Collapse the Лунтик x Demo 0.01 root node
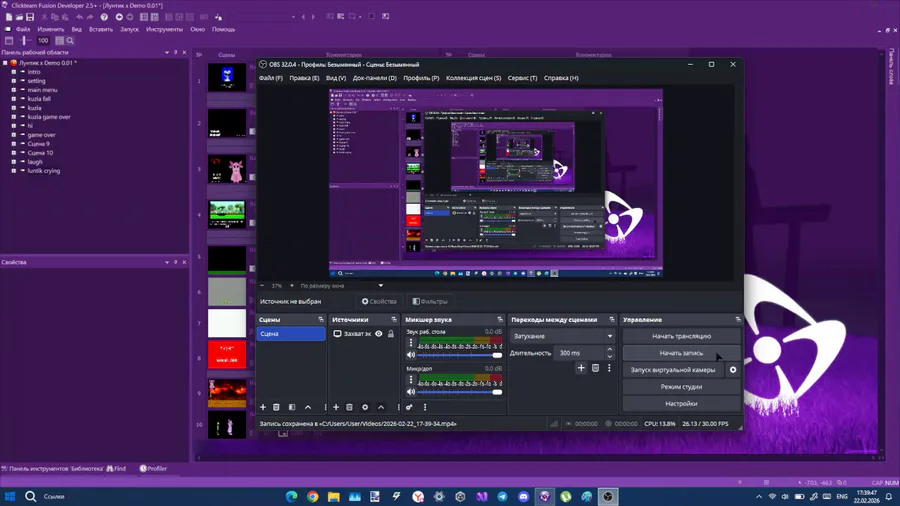The width and height of the screenshot is (900, 506). point(5,63)
